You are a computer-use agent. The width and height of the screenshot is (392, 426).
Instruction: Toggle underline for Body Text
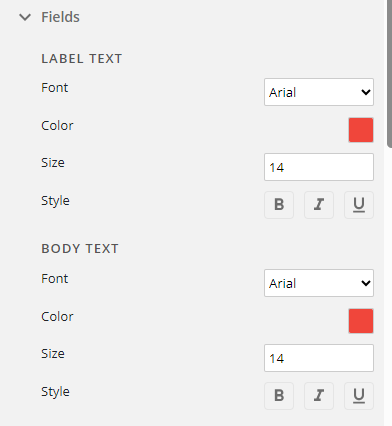[x=359, y=396]
